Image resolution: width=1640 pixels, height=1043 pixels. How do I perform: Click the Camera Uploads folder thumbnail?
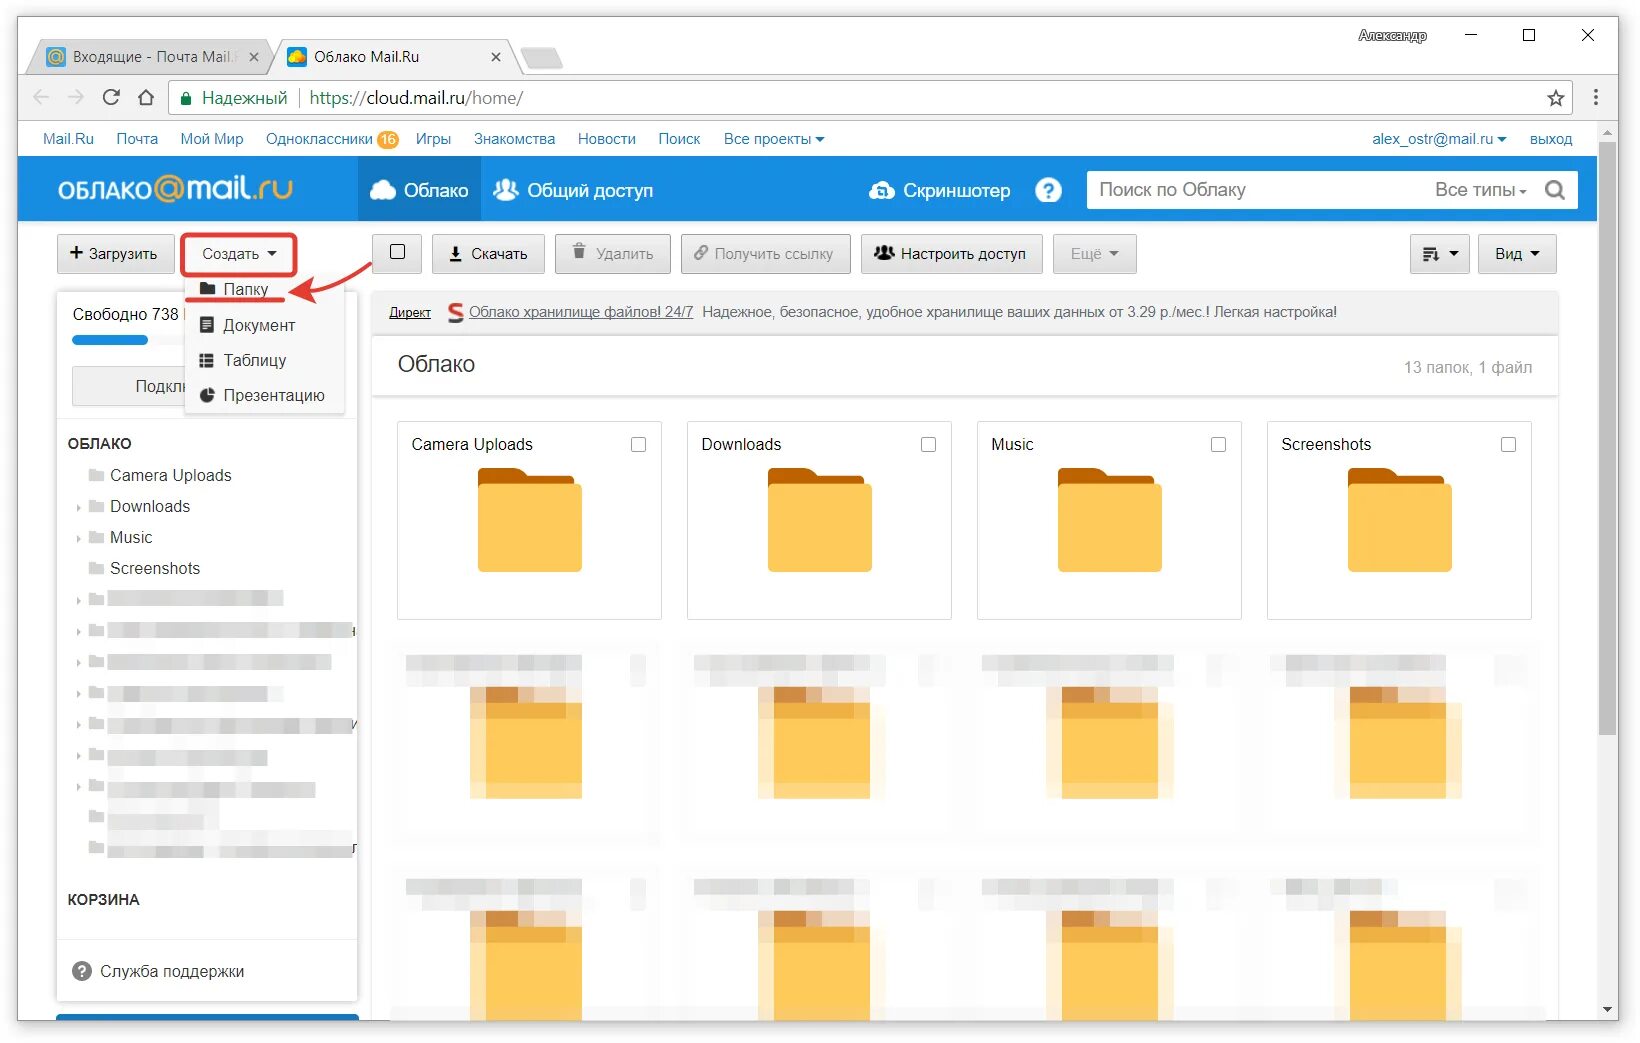(529, 521)
